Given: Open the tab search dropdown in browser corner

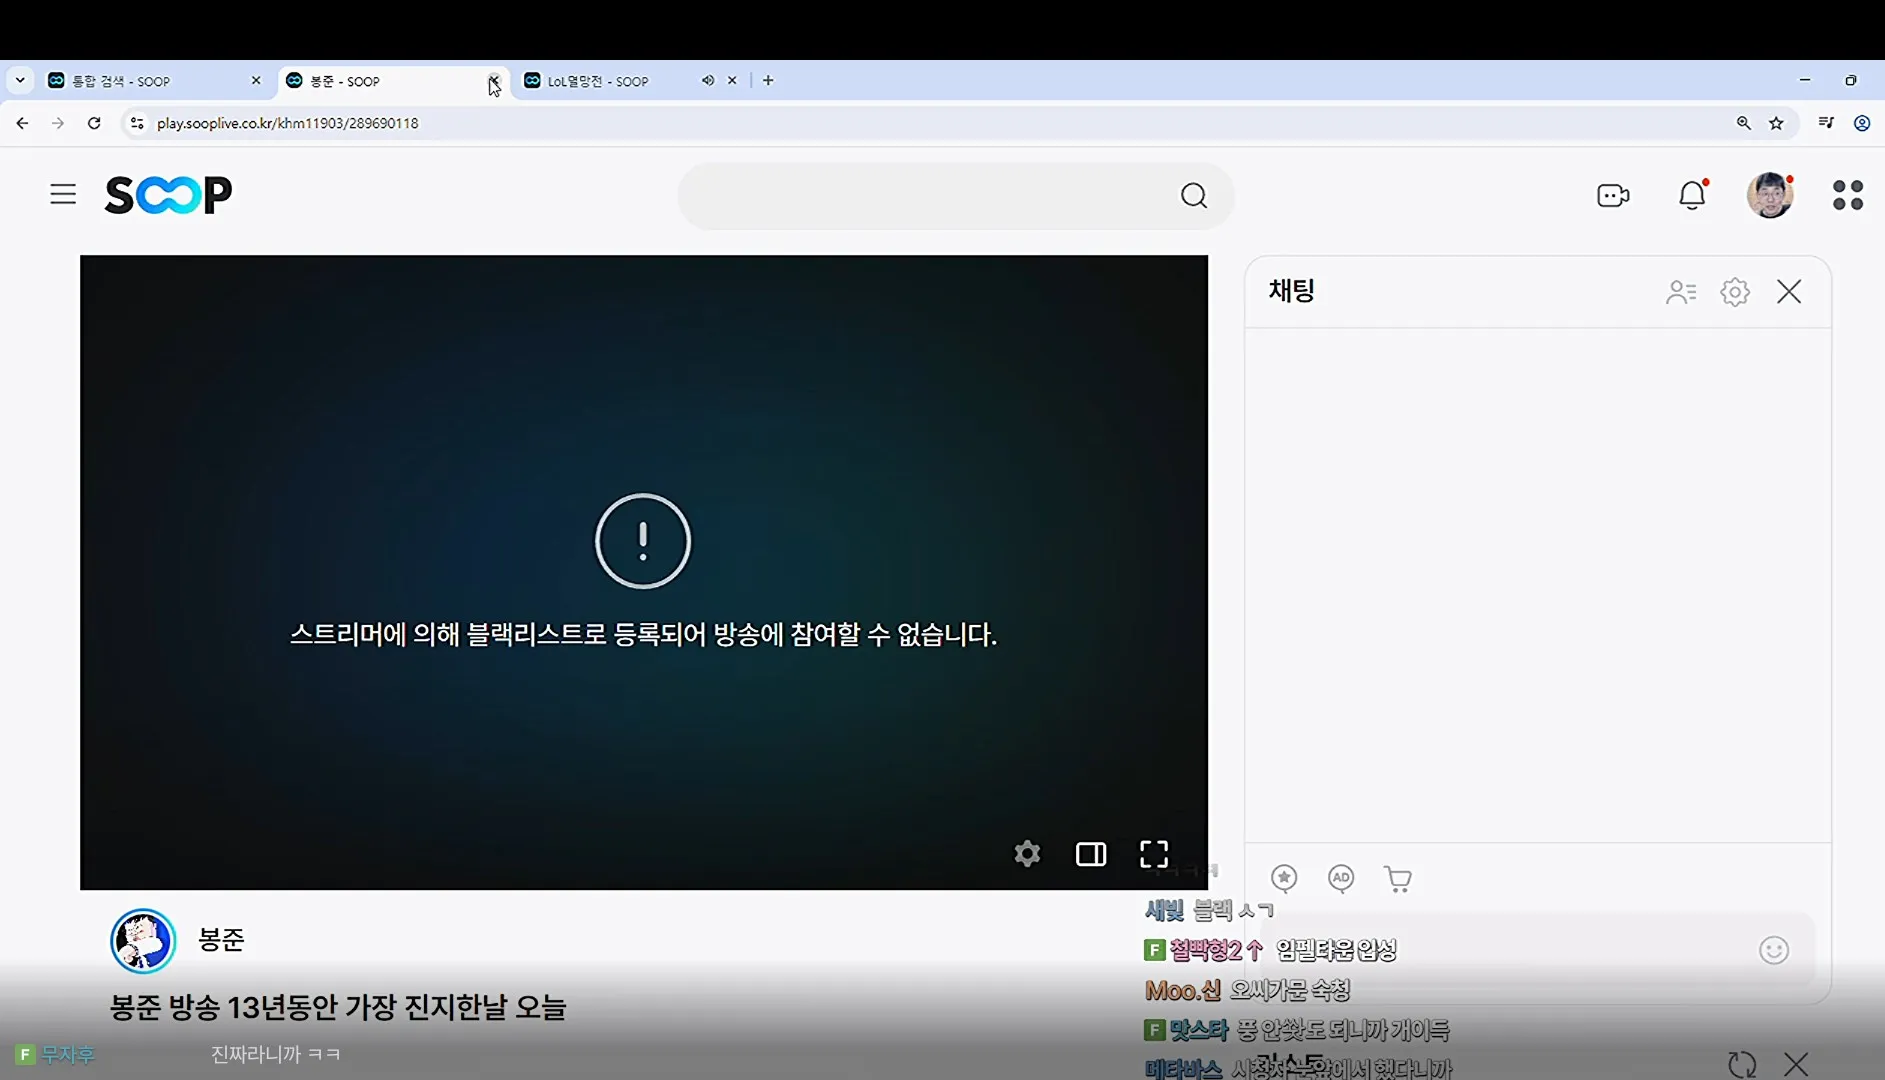Looking at the screenshot, I should click(x=20, y=80).
